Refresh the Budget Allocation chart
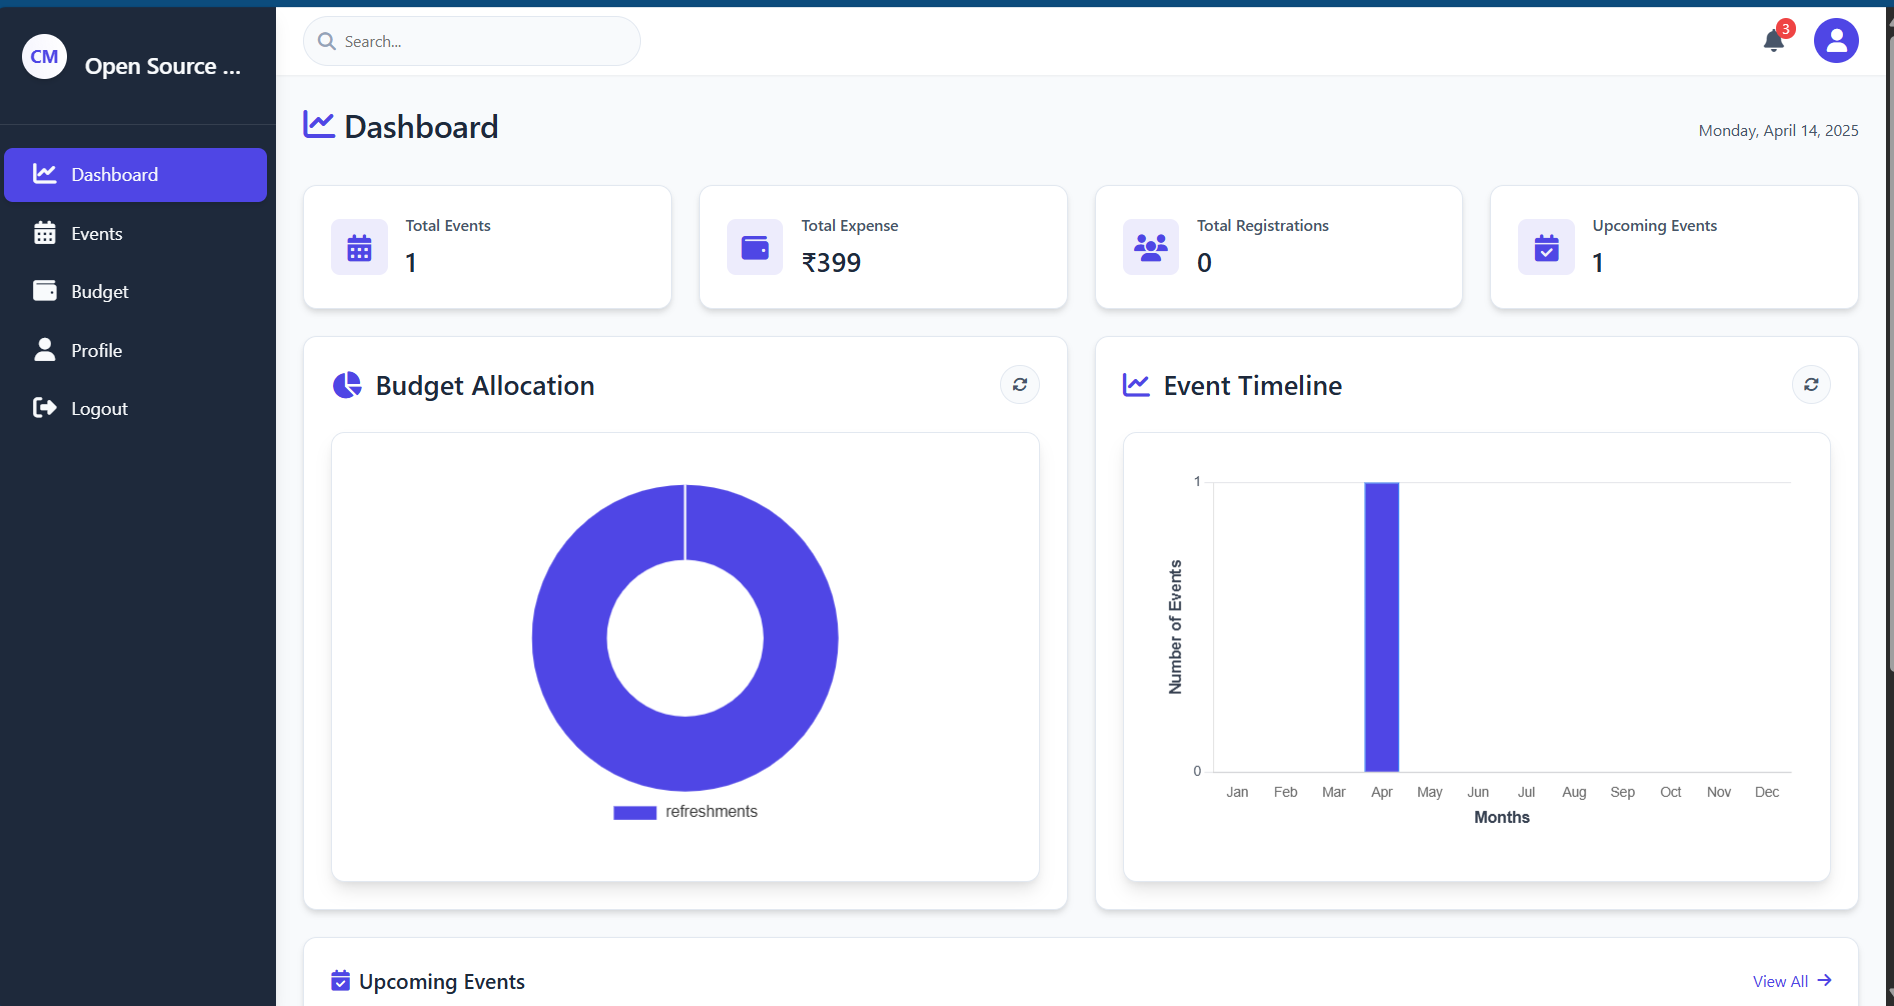The height and width of the screenshot is (1006, 1894). click(x=1019, y=384)
